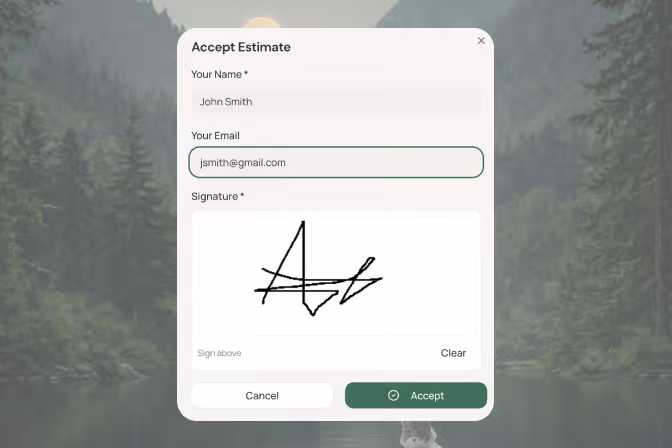Click blank signature pad area right of signature

click(429, 274)
